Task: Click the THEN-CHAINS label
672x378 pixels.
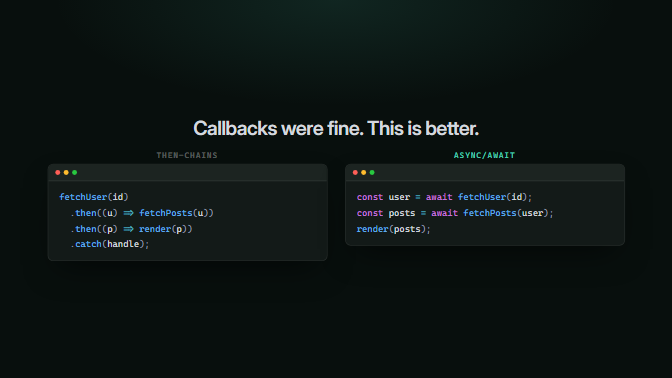Action: click(x=187, y=155)
